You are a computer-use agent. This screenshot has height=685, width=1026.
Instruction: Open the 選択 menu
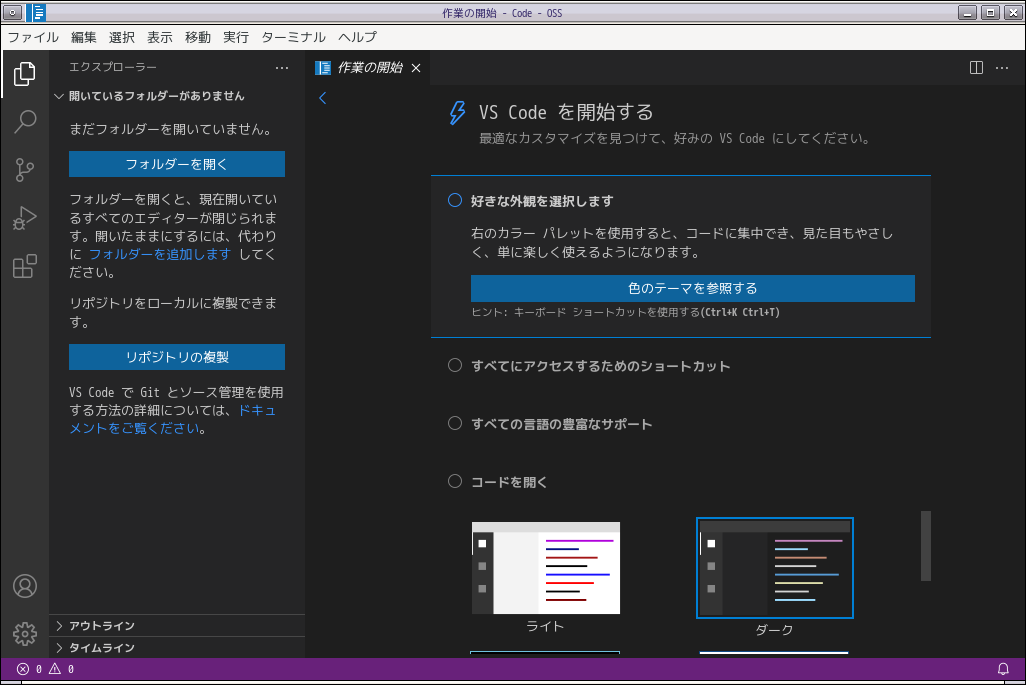tap(122, 37)
